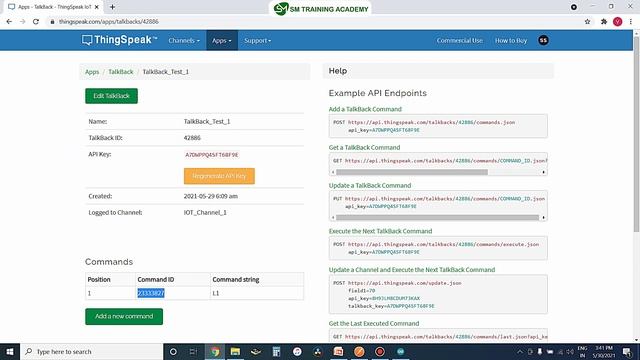Open the browser extensions puzzle icon
The image size is (640, 360).
coord(604,22)
